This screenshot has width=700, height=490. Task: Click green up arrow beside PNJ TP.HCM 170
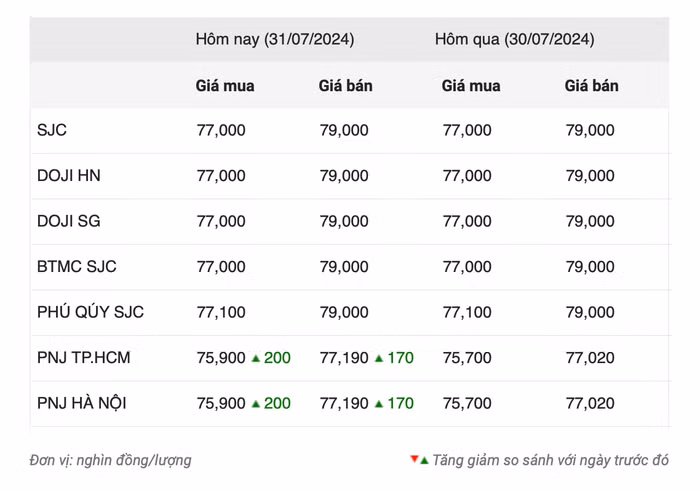pyautogui.click(x=379, y=358)
